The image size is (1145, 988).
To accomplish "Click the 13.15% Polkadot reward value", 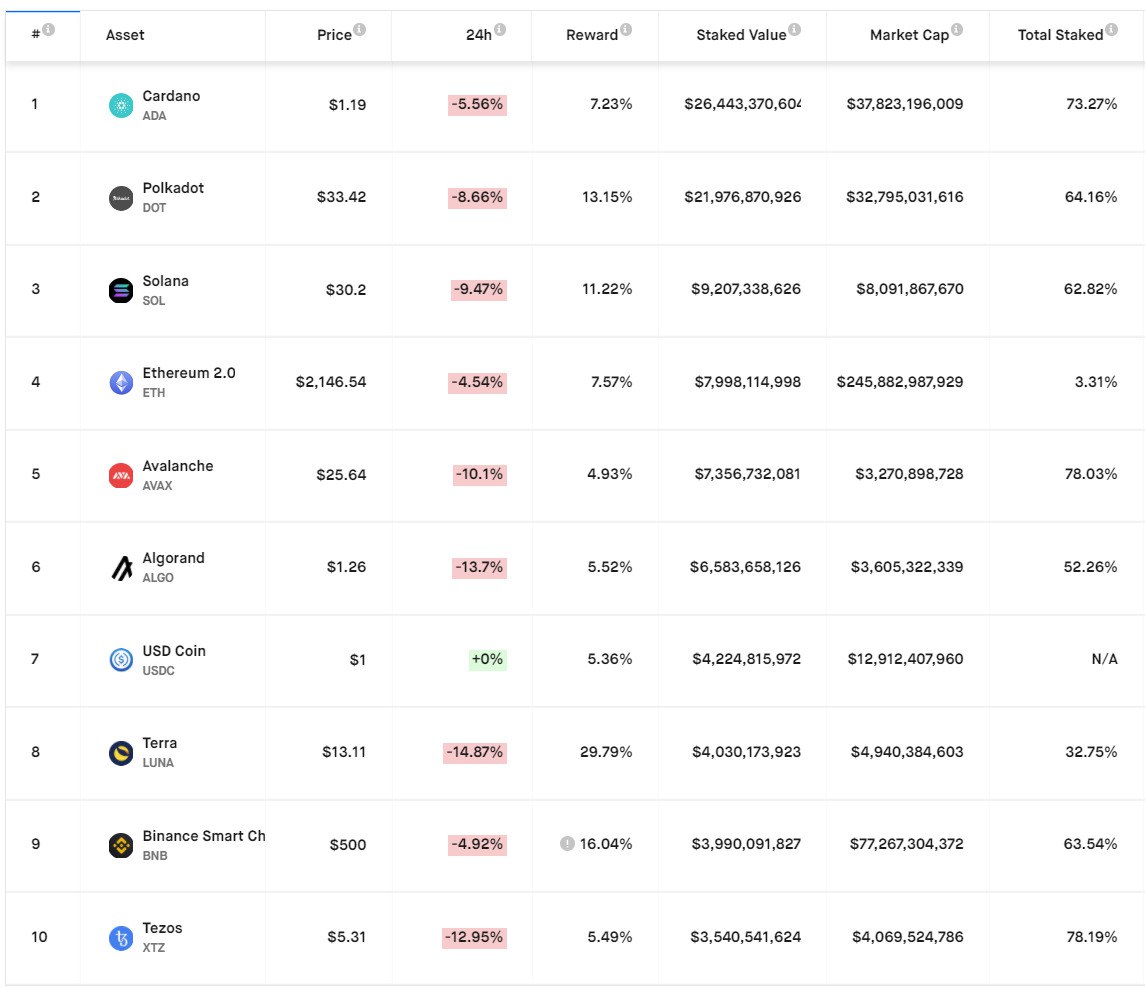I will click(607, 197).
